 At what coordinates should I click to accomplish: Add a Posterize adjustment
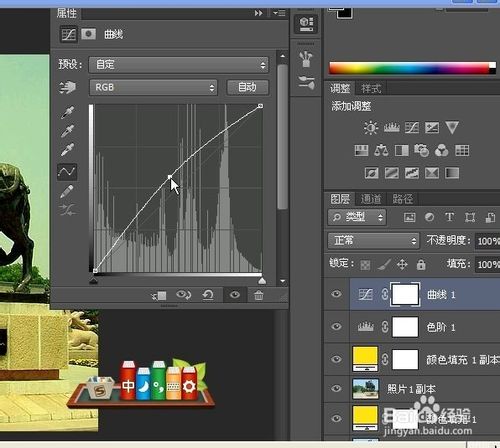tap(391, 173)
